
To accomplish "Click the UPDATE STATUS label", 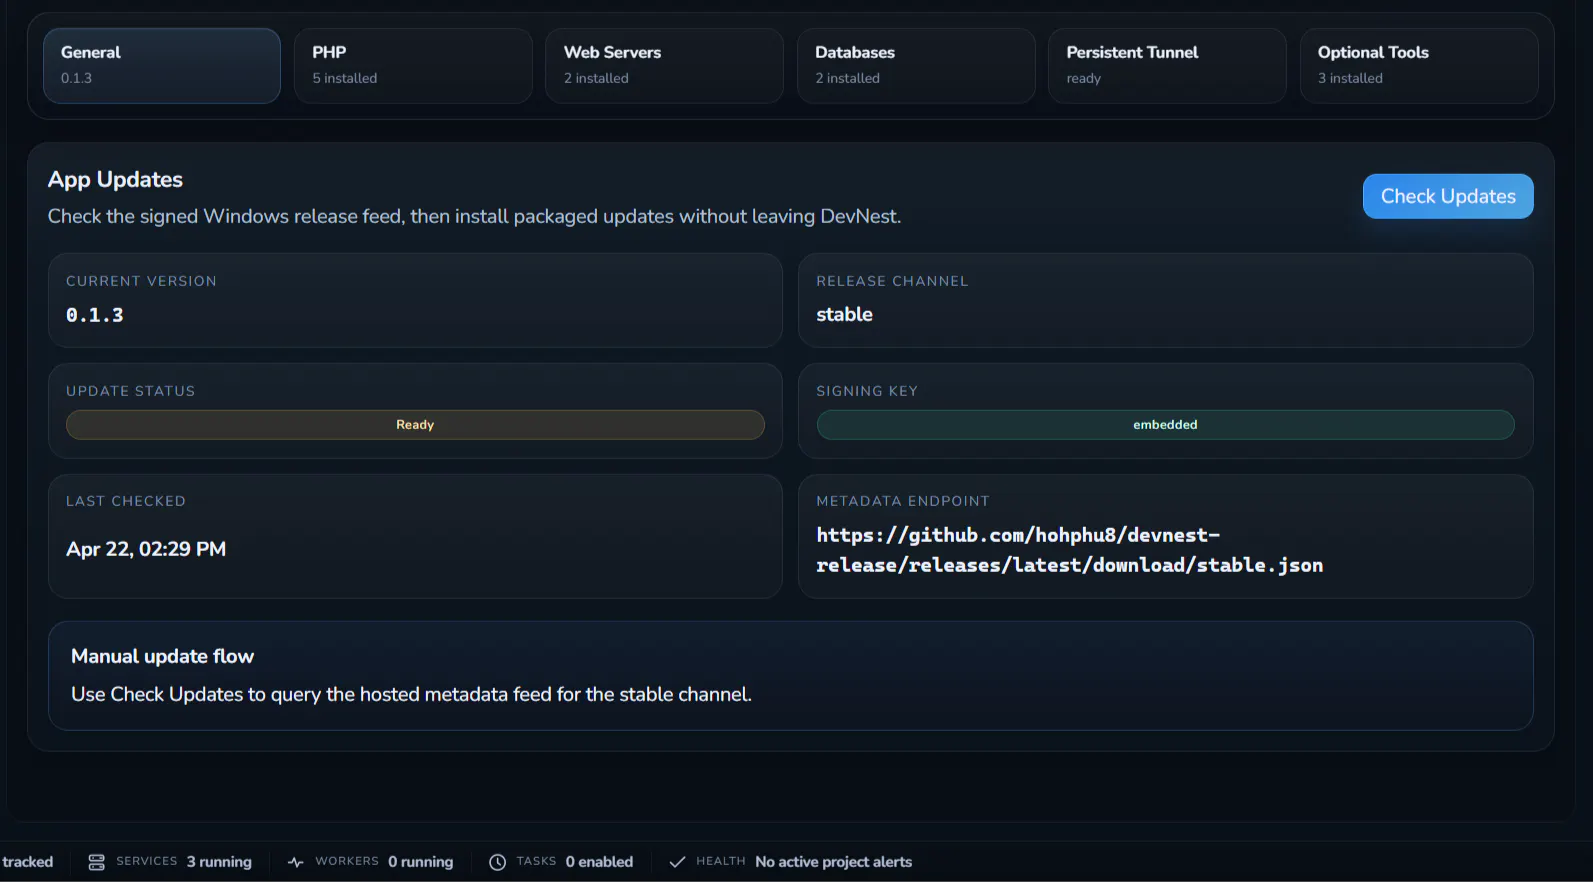I will click(130, 391).
